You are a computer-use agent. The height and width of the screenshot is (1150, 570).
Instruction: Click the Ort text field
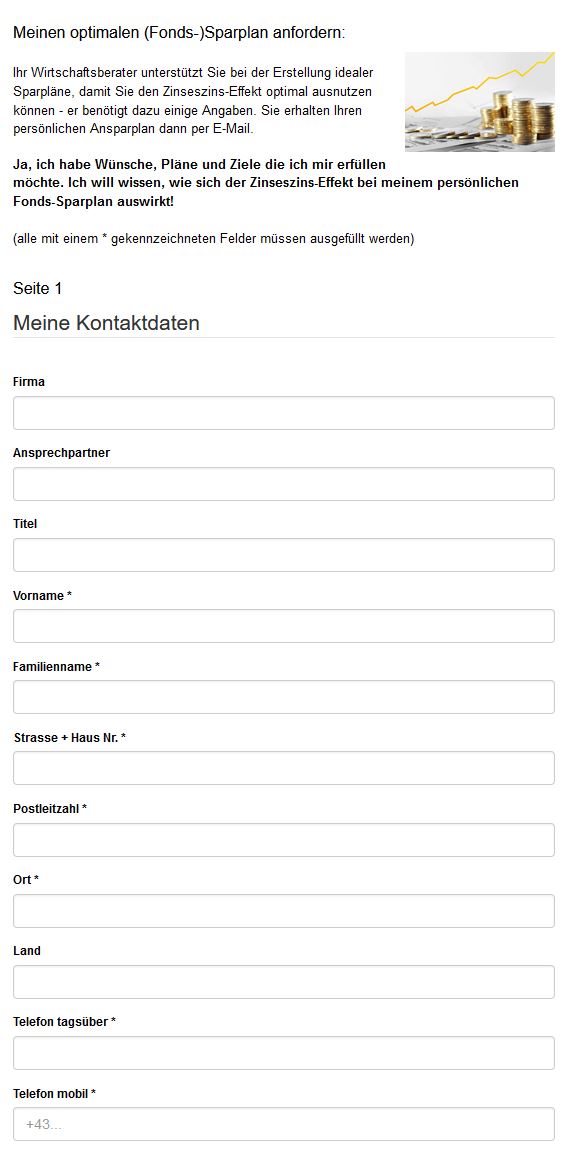point(284,911)
